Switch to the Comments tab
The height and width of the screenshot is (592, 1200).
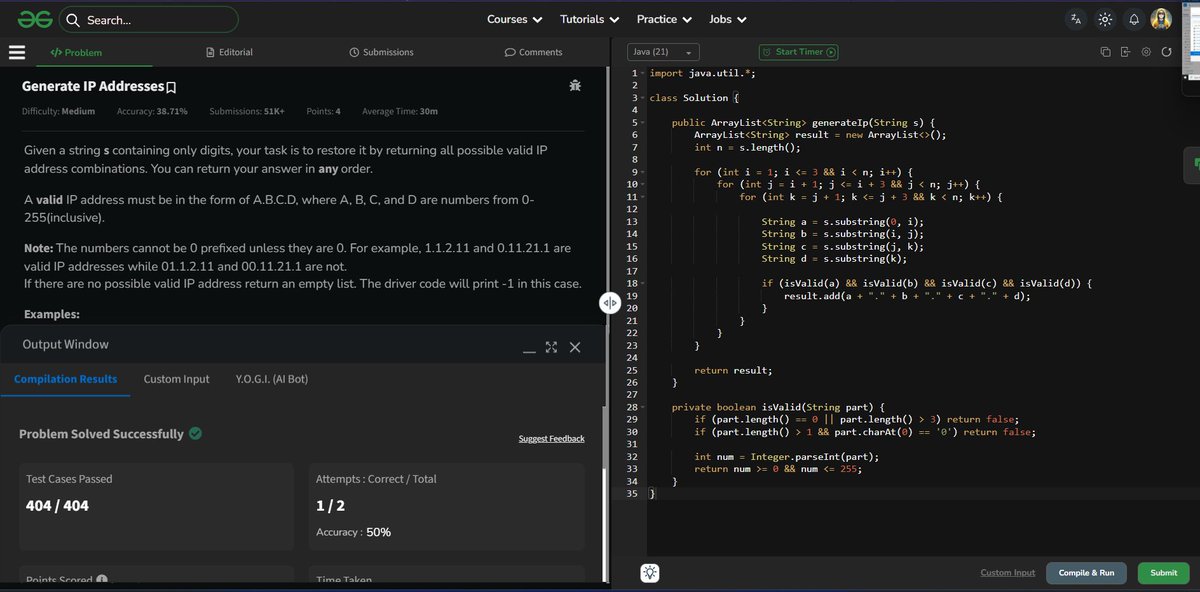pyautogui.click(x=533, y=52)
